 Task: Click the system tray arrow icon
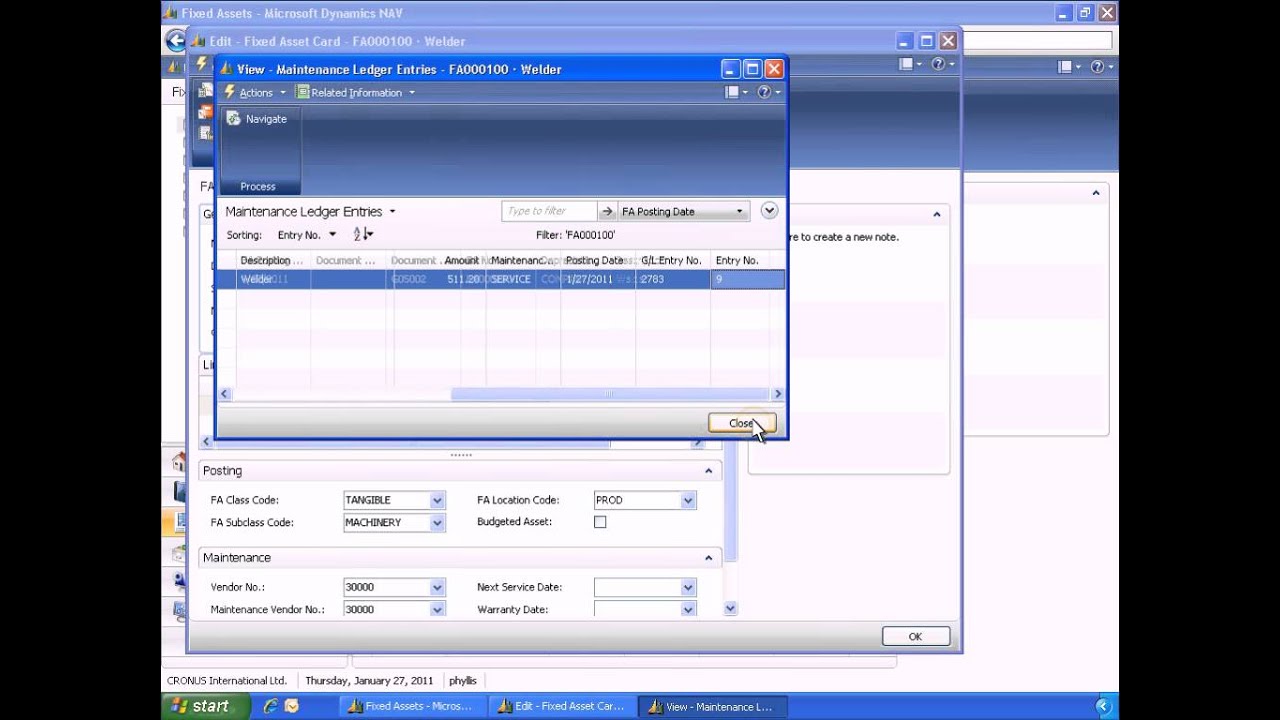click(x=1104, y=706)
